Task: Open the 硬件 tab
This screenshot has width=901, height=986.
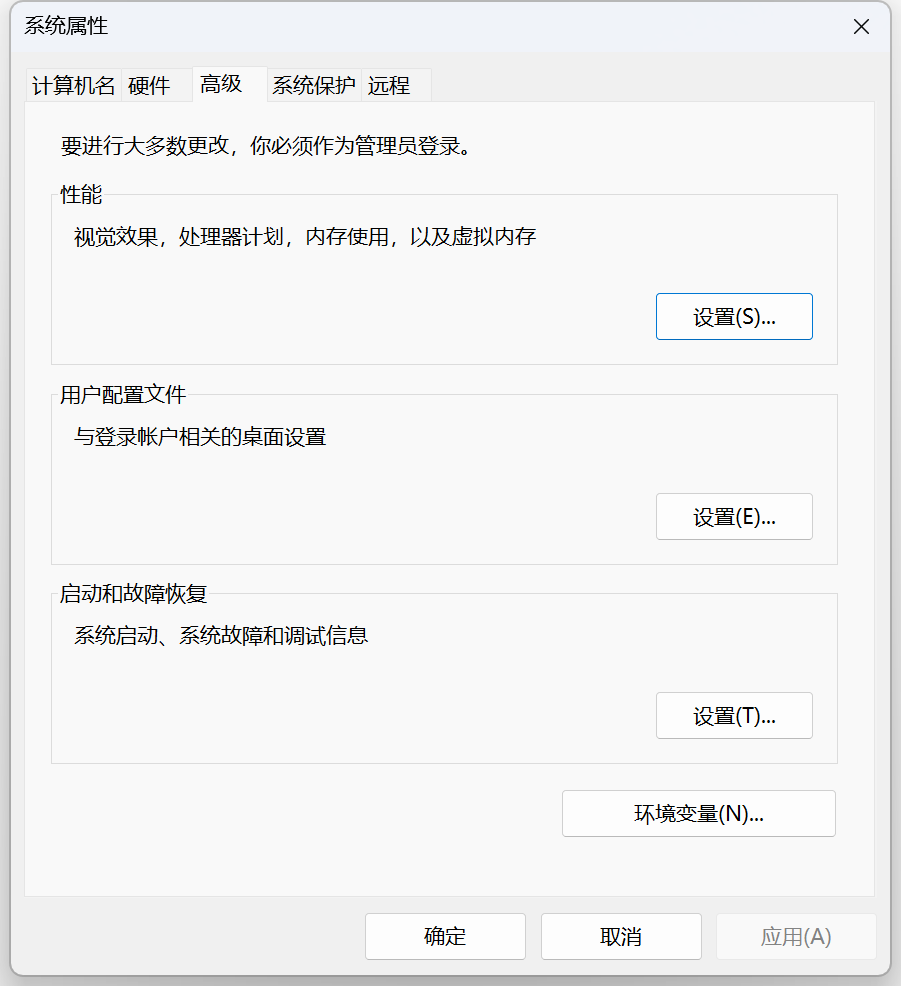Action: pyautogui.click(x=150, y=86)
